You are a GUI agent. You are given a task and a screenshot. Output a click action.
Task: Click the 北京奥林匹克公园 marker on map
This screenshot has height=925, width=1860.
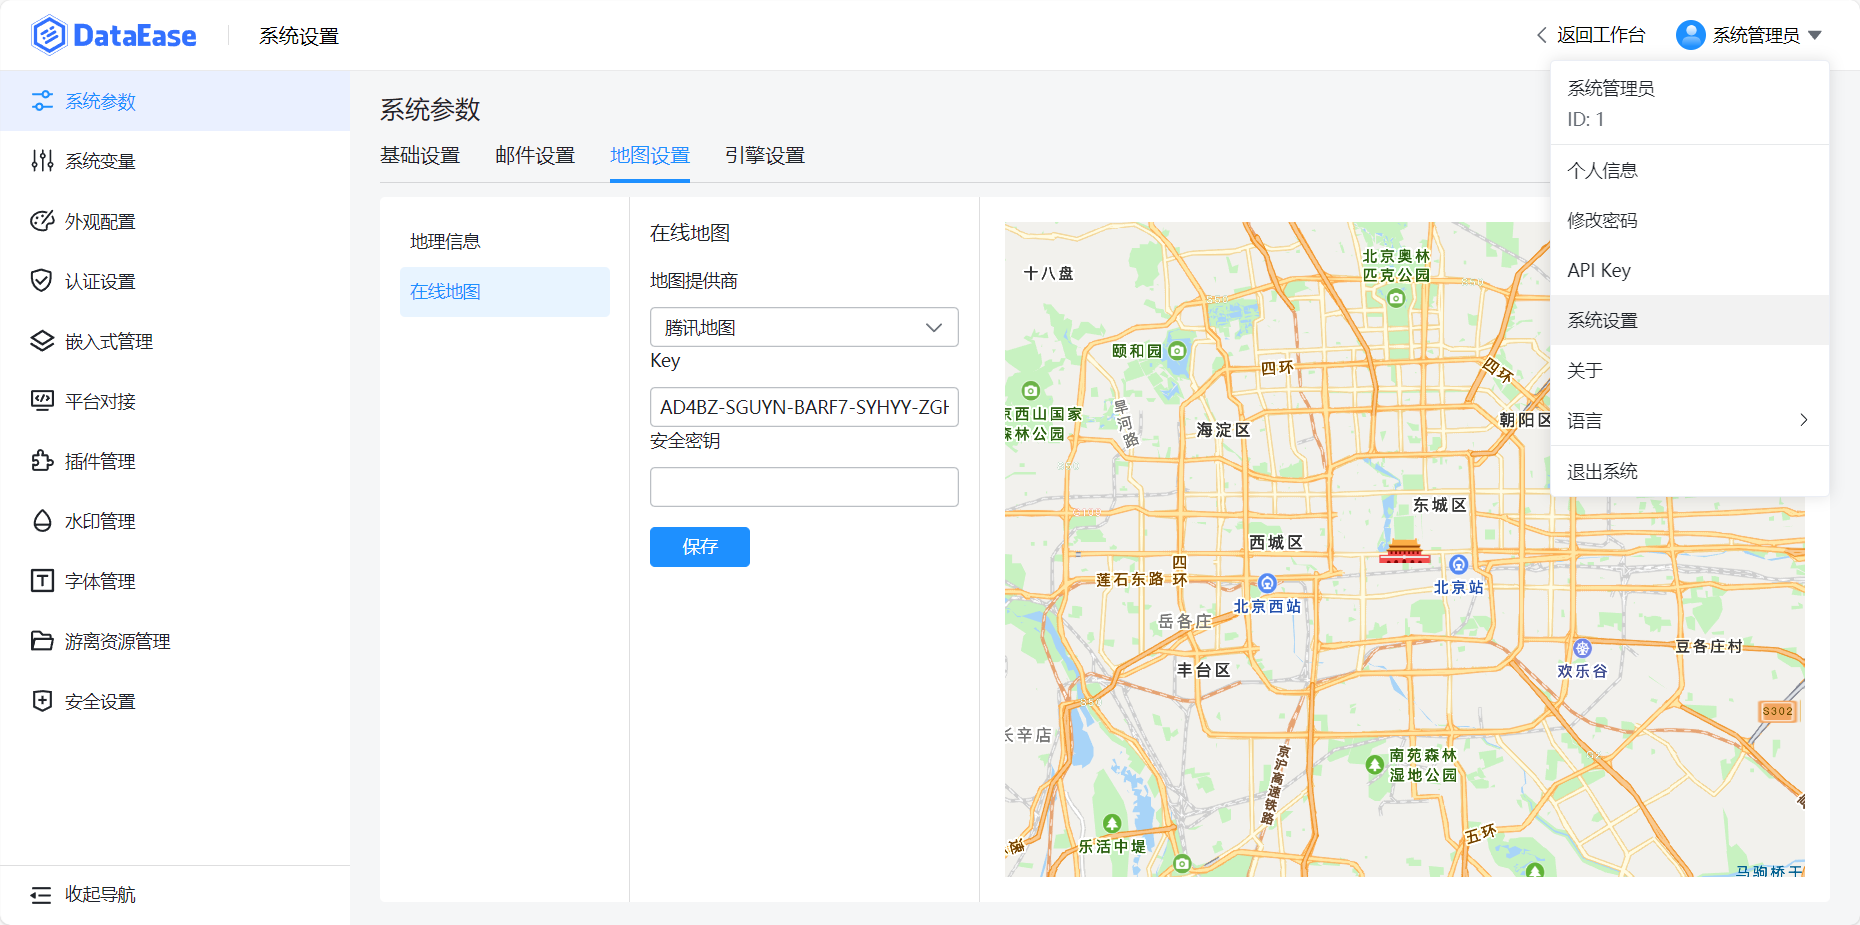(x=1396, y=298)
